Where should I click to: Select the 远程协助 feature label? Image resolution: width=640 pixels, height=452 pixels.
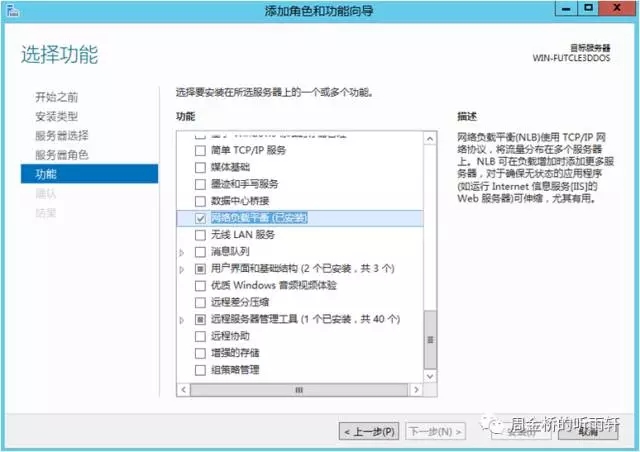230,336
